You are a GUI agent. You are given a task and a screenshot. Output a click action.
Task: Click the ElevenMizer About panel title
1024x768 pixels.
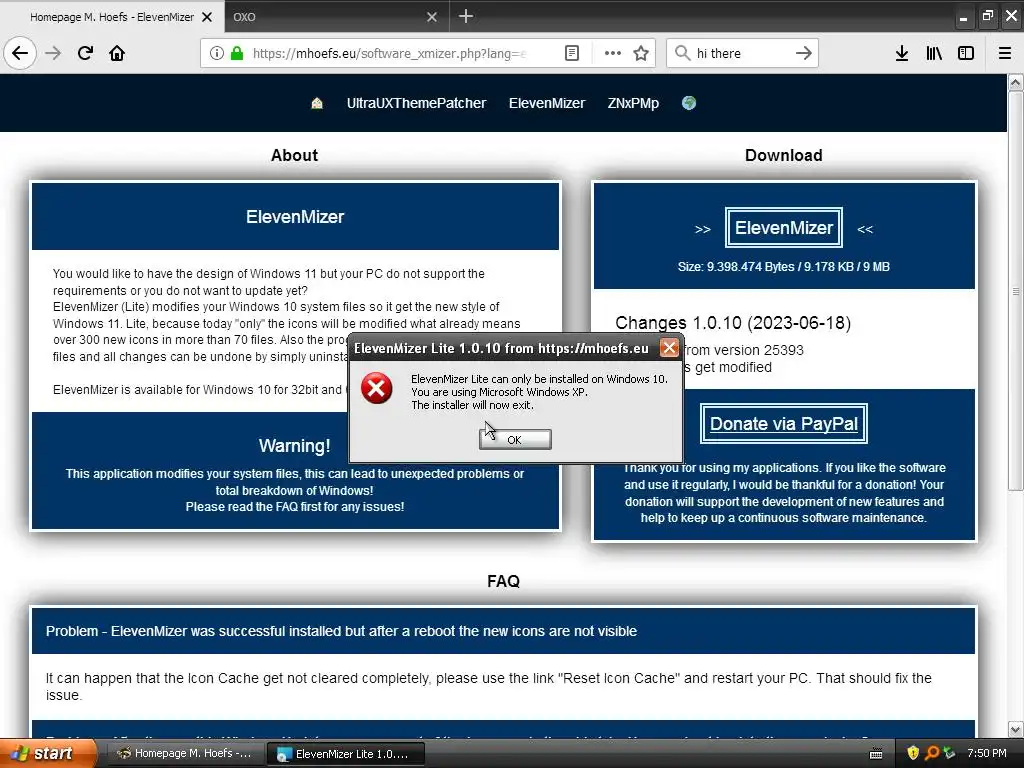click(x=295, y=217)
